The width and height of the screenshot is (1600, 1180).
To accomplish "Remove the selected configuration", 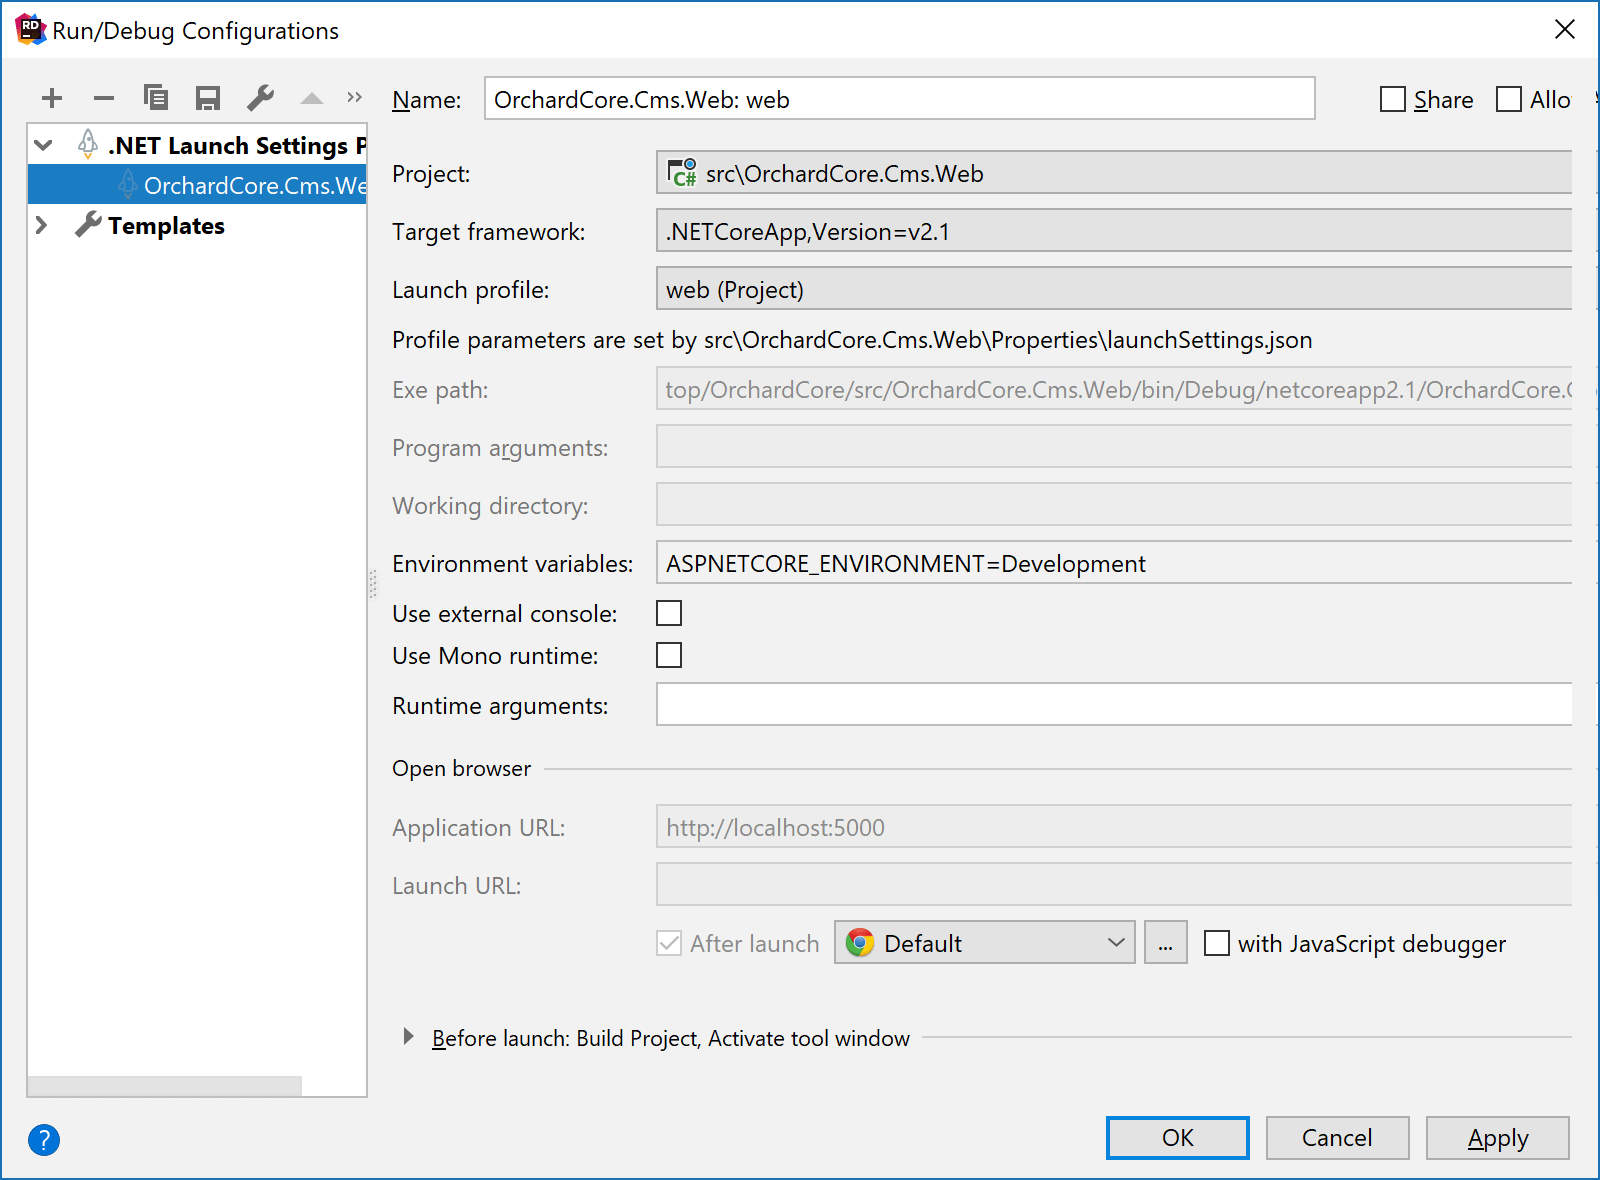I will click(103, 98).
